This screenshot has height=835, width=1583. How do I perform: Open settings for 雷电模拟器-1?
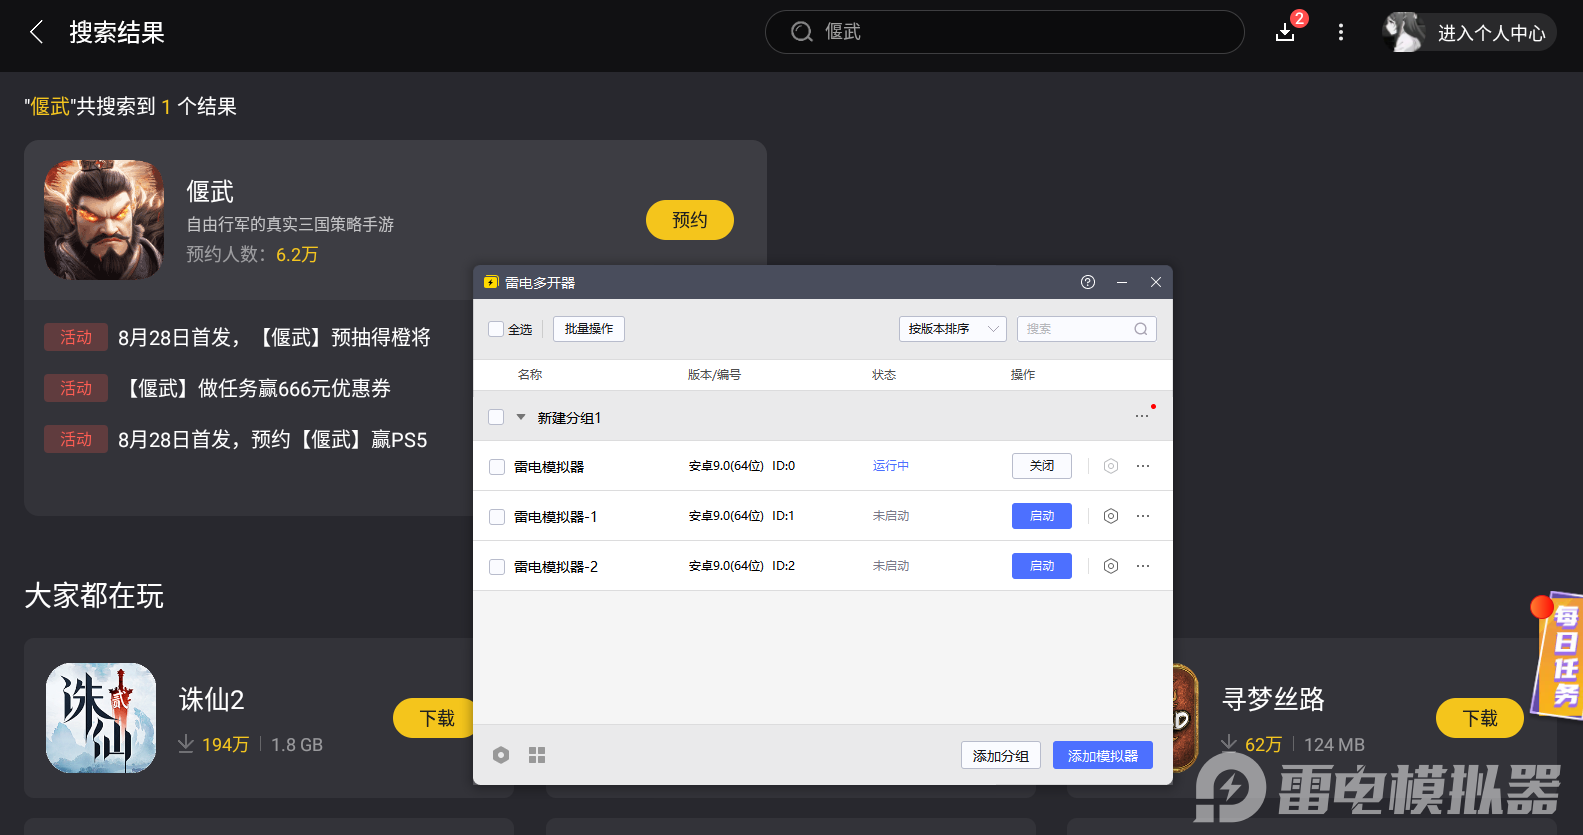pyautogui.click(x=1111, y=516)
